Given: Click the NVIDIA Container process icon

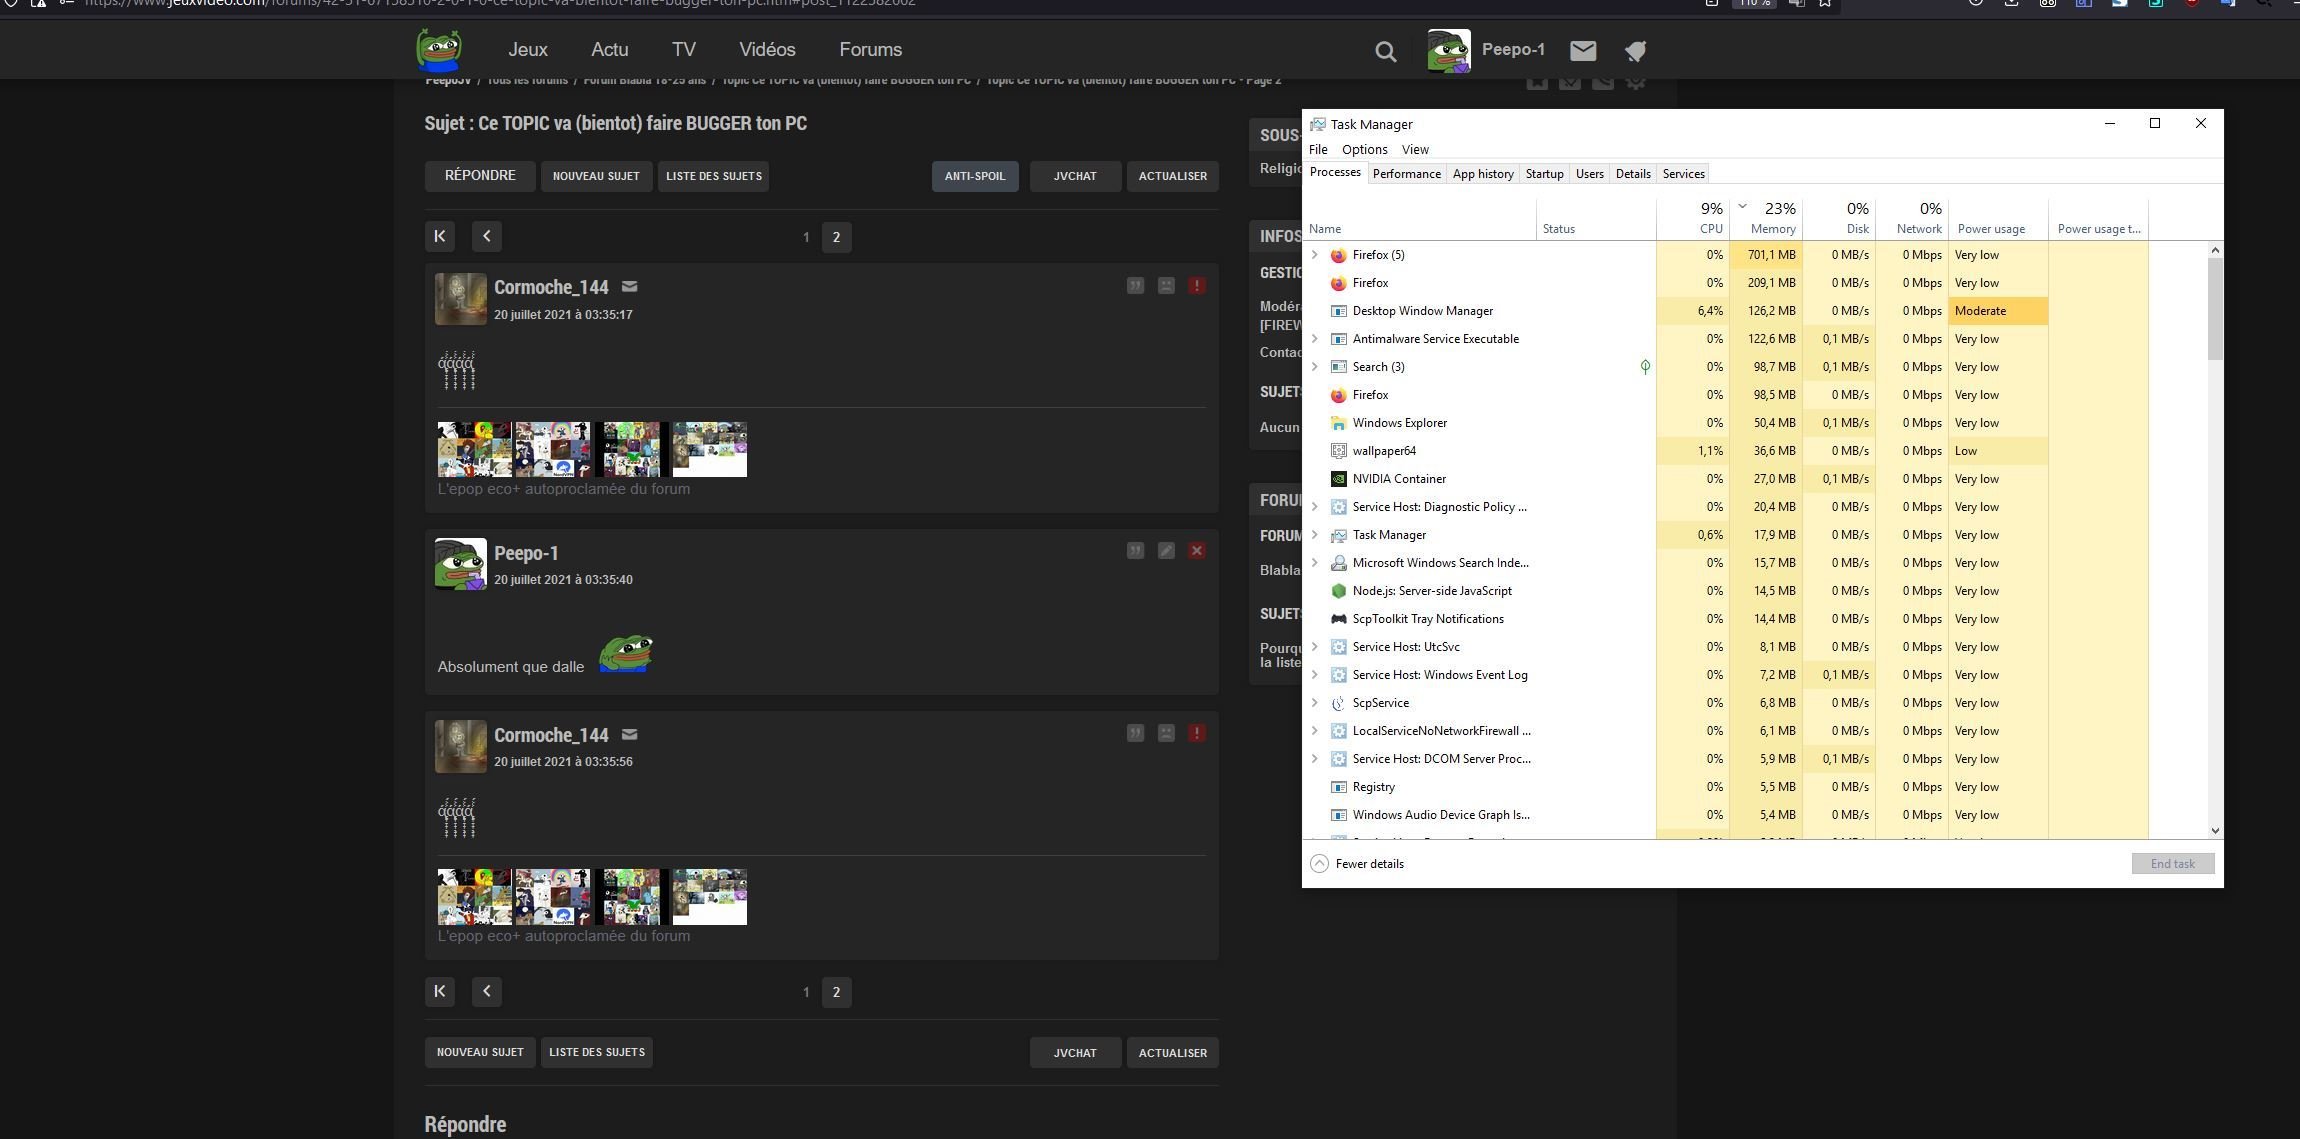Looking at the screenshot, I should pos(1339,479).
